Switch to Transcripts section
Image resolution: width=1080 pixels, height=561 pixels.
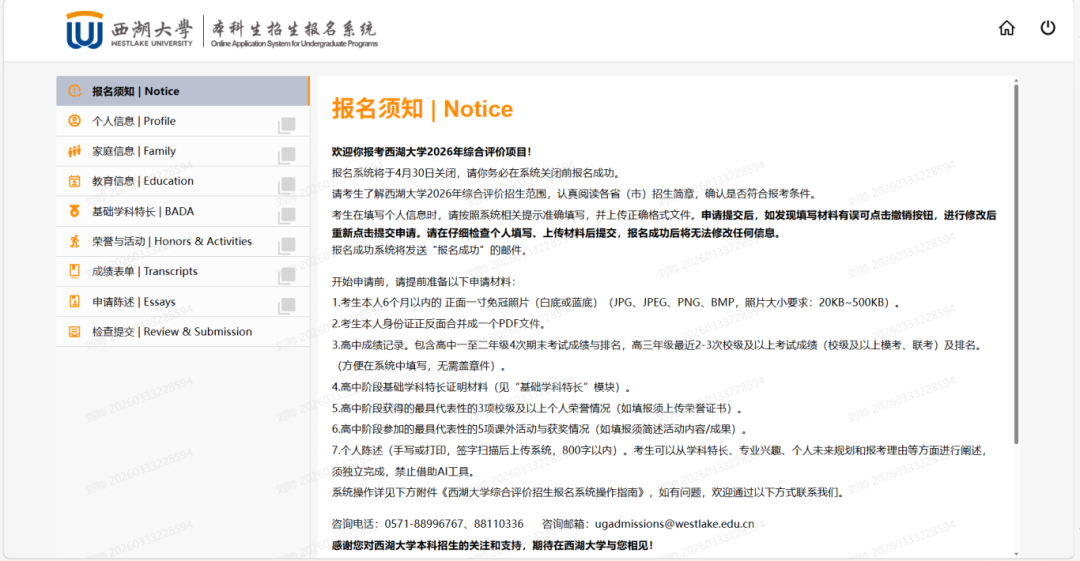145,271
